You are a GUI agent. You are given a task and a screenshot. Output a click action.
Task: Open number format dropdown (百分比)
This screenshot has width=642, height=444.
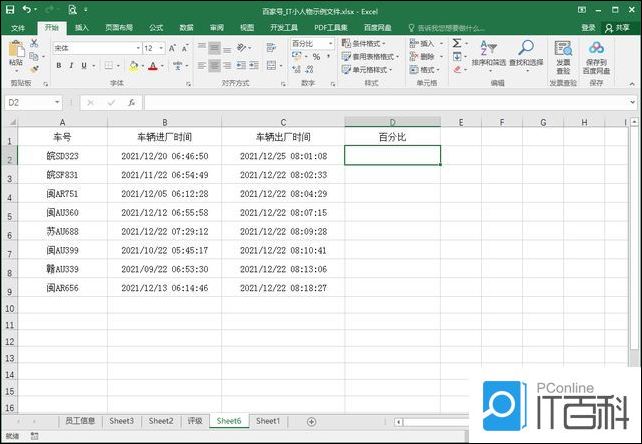[330, 43]
